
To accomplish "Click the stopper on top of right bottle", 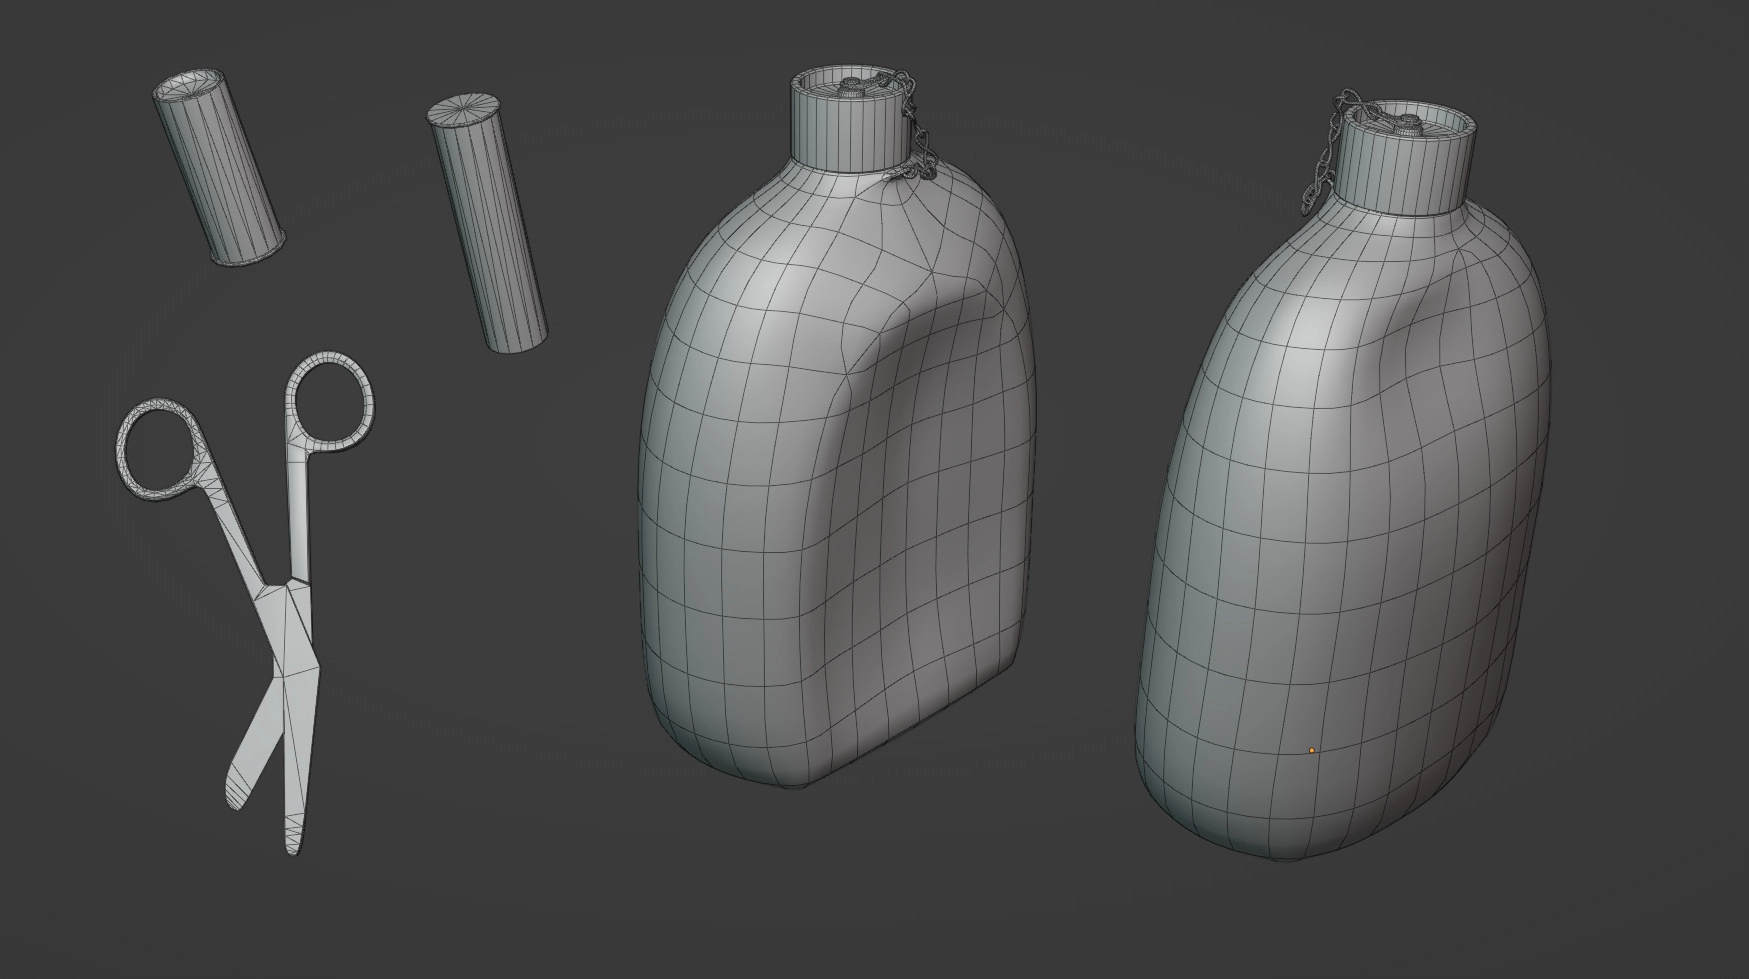I will (1408, 124).
